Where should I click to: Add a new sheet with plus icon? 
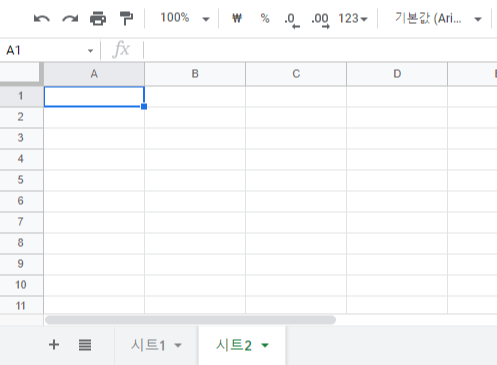[54, 345]
